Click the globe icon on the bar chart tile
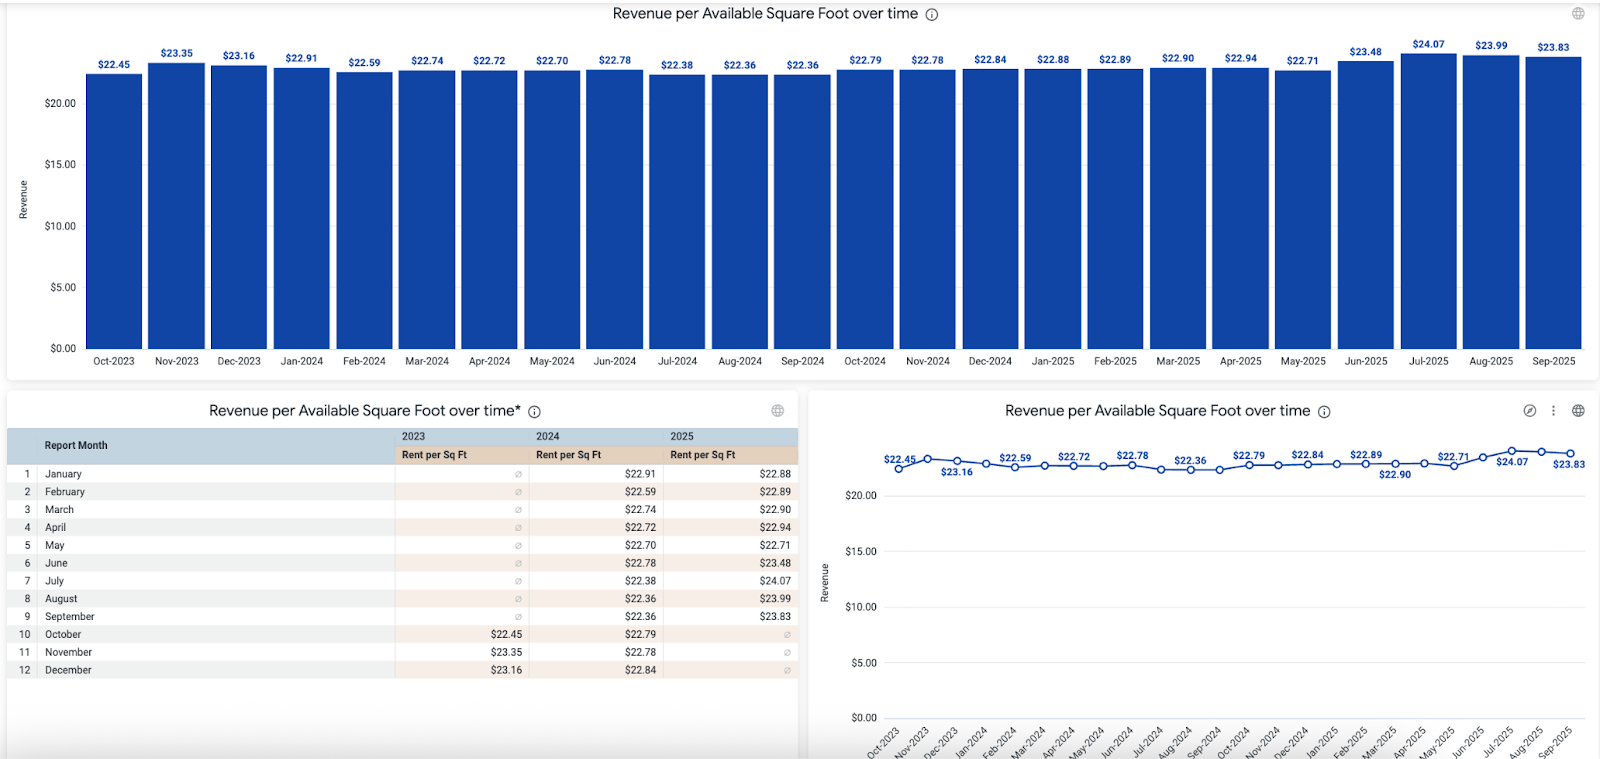Viewport: 1600px width, 759px height. click(x=1578, y=14)
